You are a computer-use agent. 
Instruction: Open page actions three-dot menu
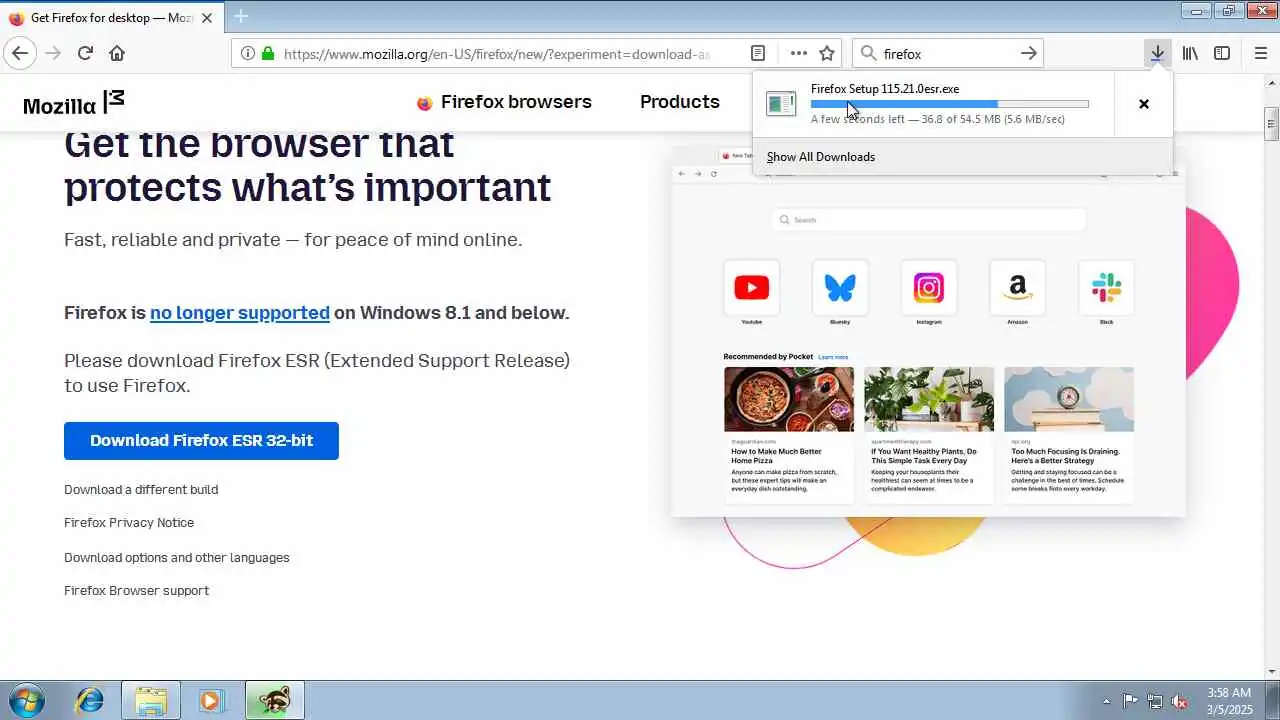798,53
